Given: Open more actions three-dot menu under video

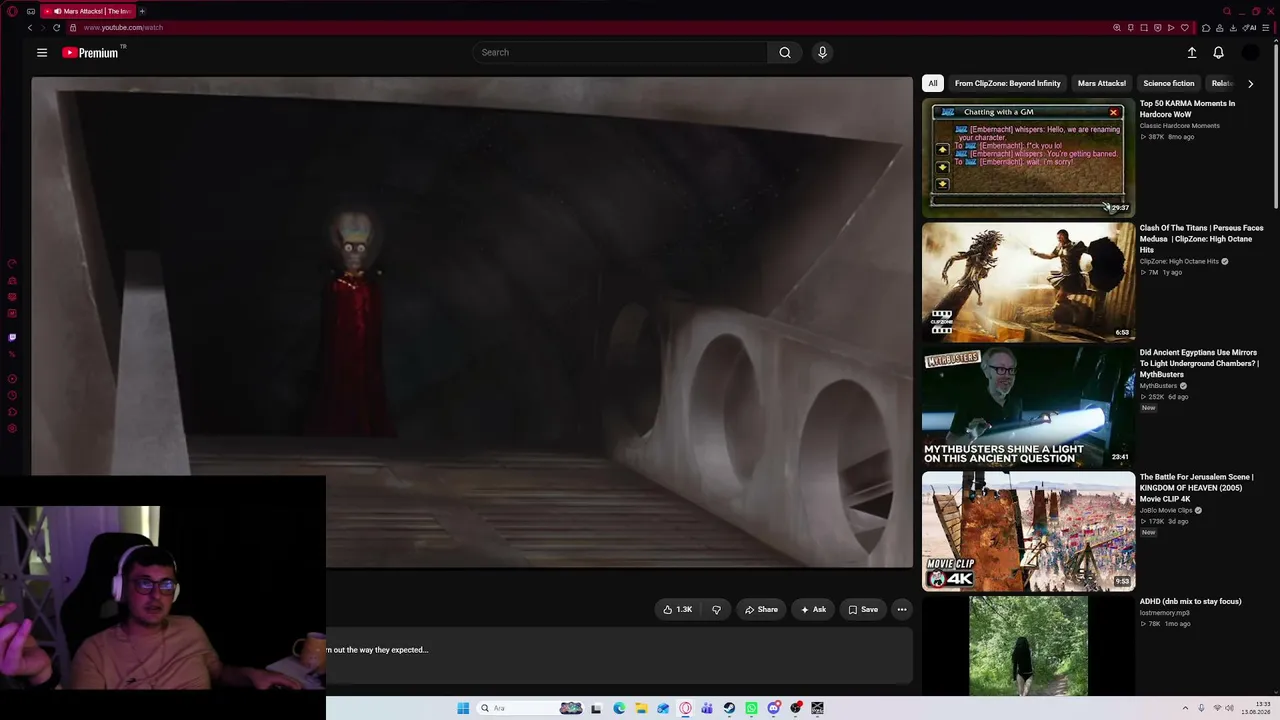Looking at the screenshot, I should [x=902, y=609].
